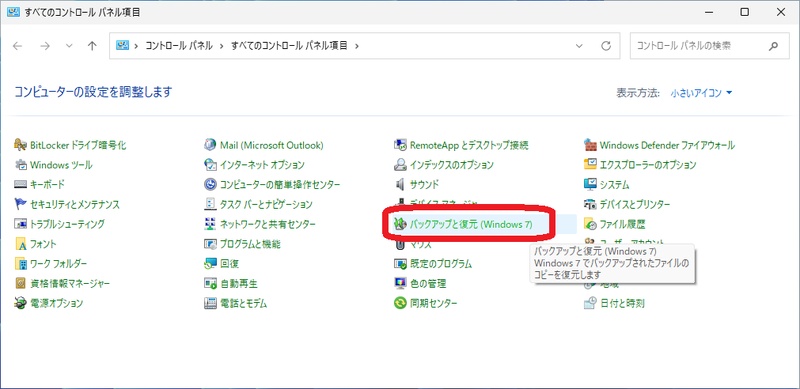The width and height of the screenshot is (800, 389).
Task: Minimize the control panel window
Action: tap(708, 12)
